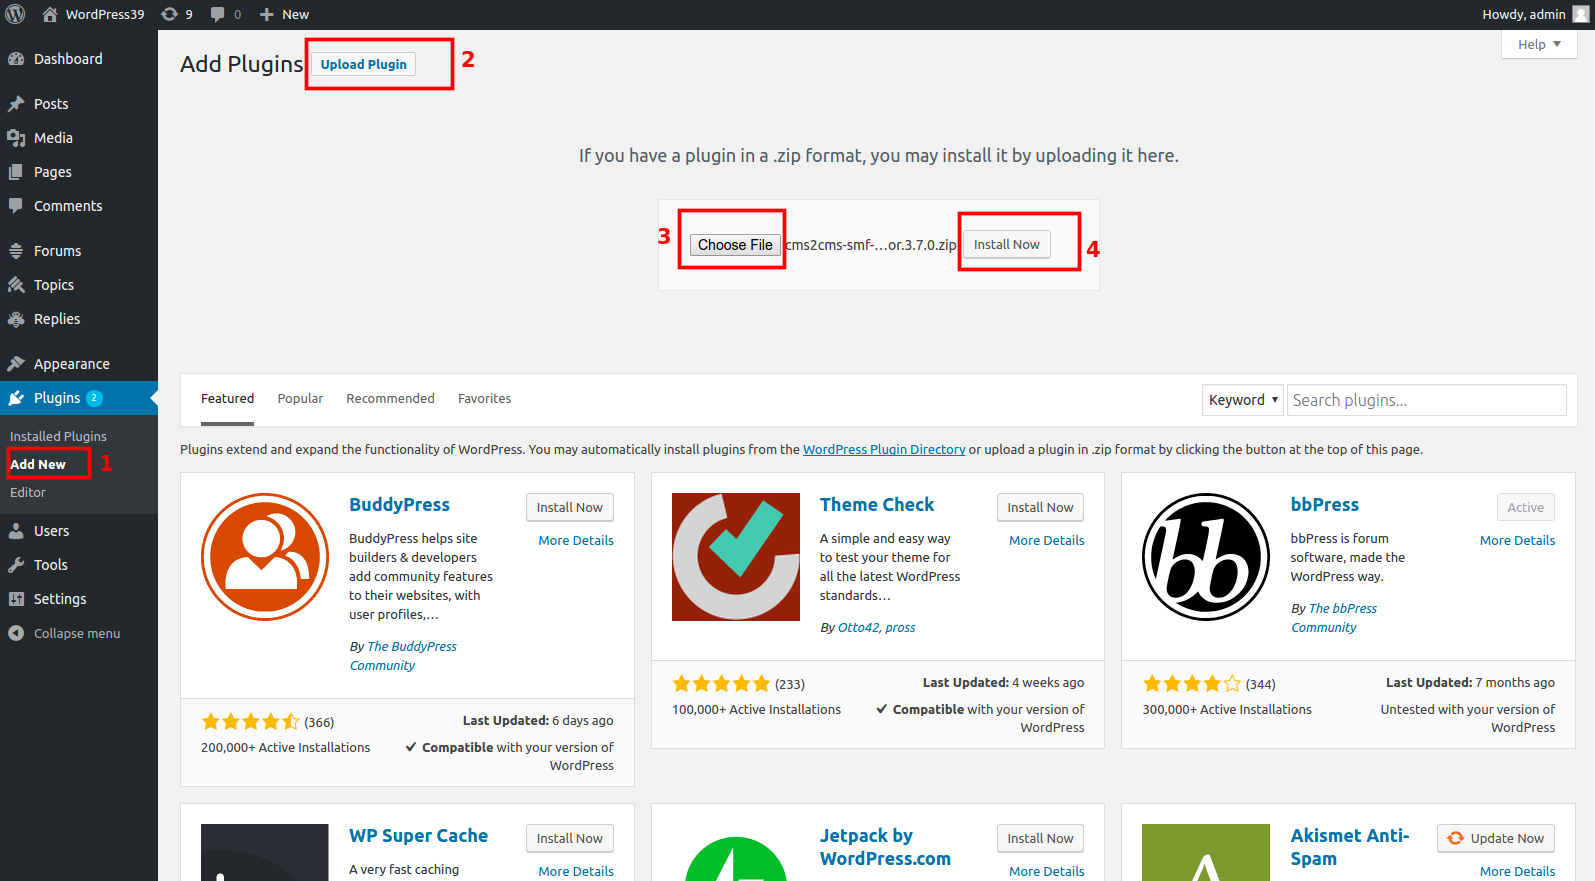The width and height of the screenshot is (1595, 881).
Task: Open Installed Plugins submenu item
Action: (x=58, y=436)
